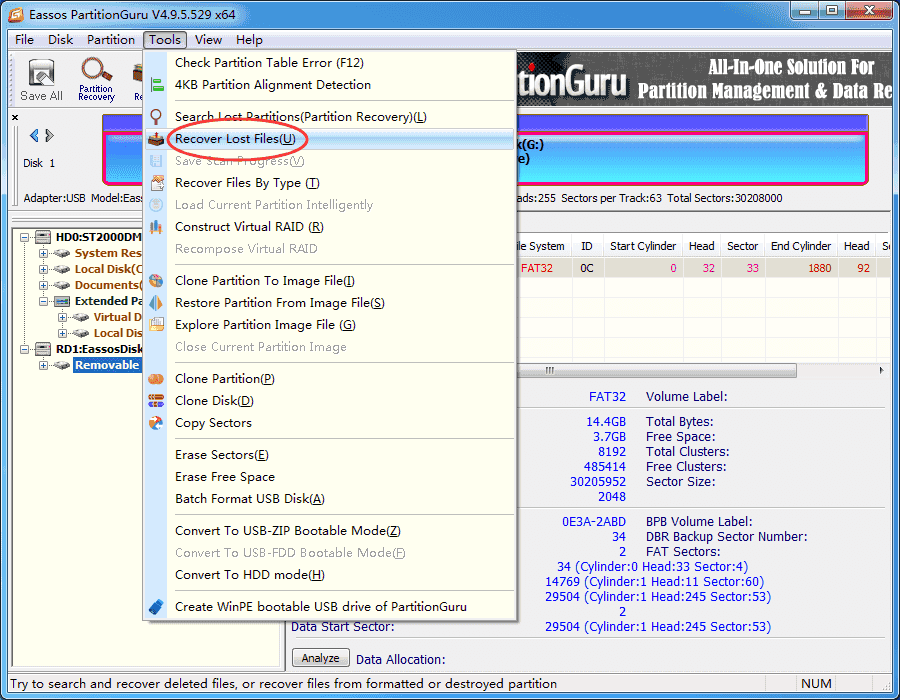This screenshot has height=700, width=900.
Task: Click the NUM status bar indicator
Action: click(x=816, y=683)
